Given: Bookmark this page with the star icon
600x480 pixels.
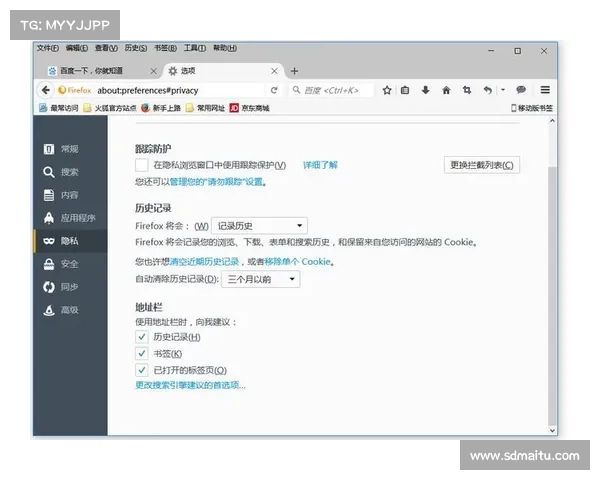Looking at the screenshot, I should tap(387, 90).
